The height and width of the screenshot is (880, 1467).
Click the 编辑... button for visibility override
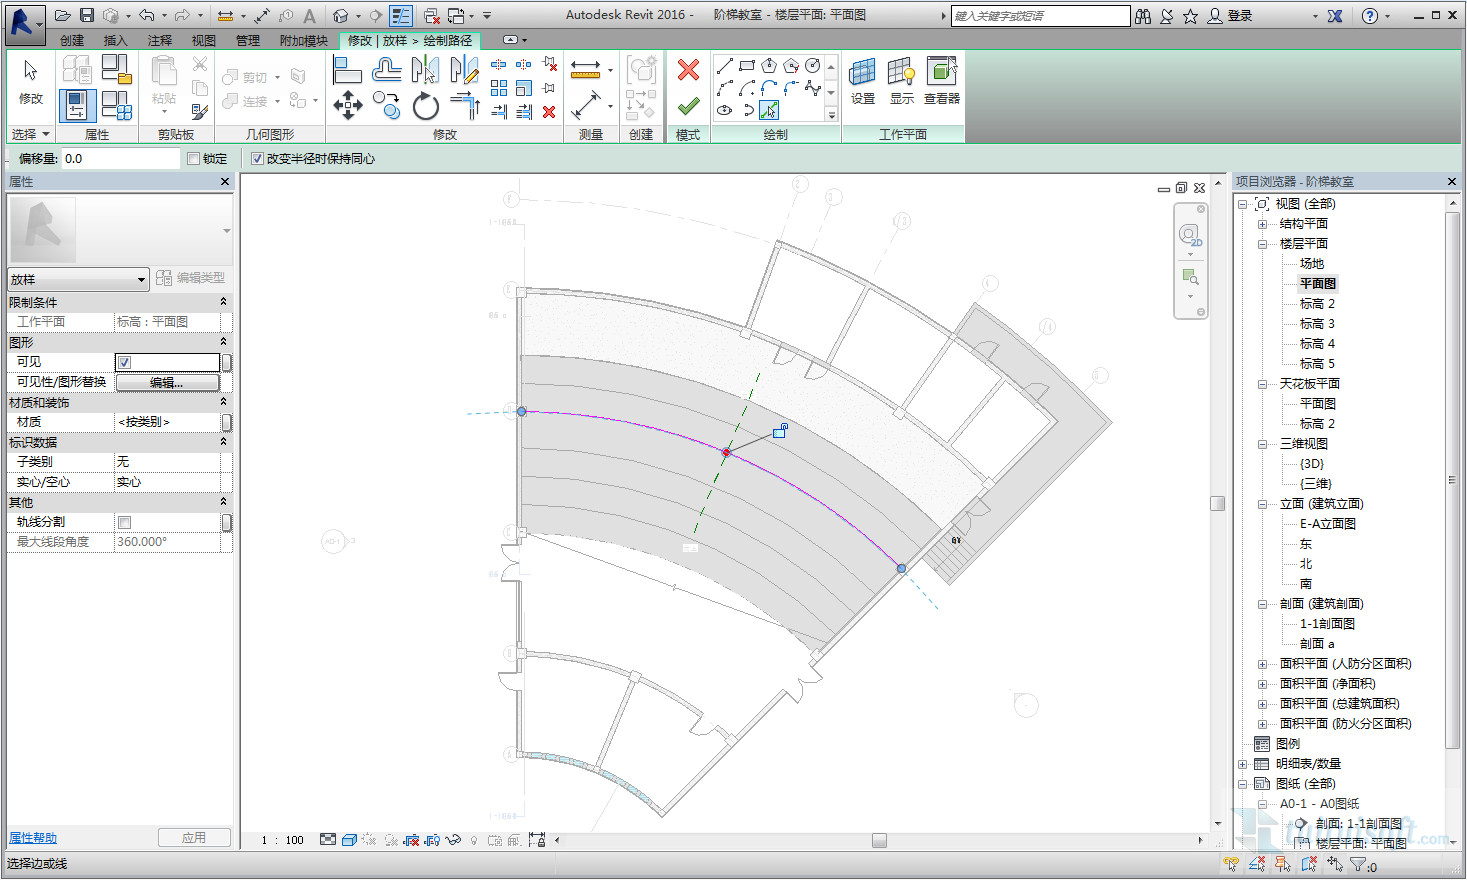pyautogui.click(x=167, y=382)
